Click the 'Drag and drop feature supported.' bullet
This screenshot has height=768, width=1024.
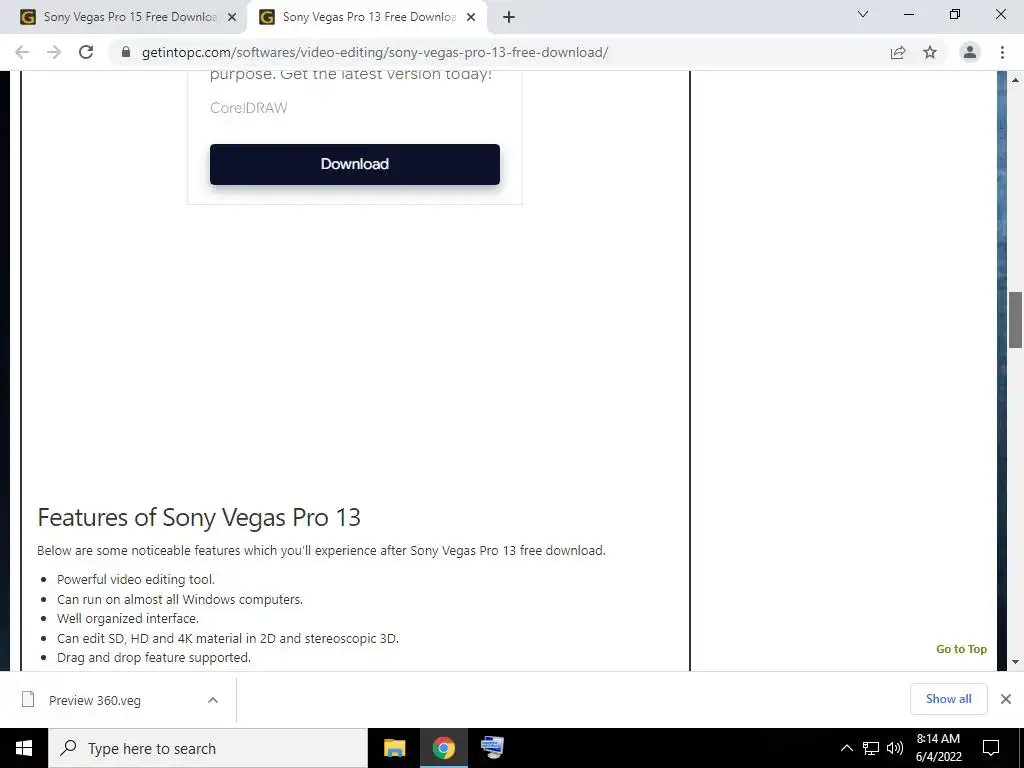(153, 658)
